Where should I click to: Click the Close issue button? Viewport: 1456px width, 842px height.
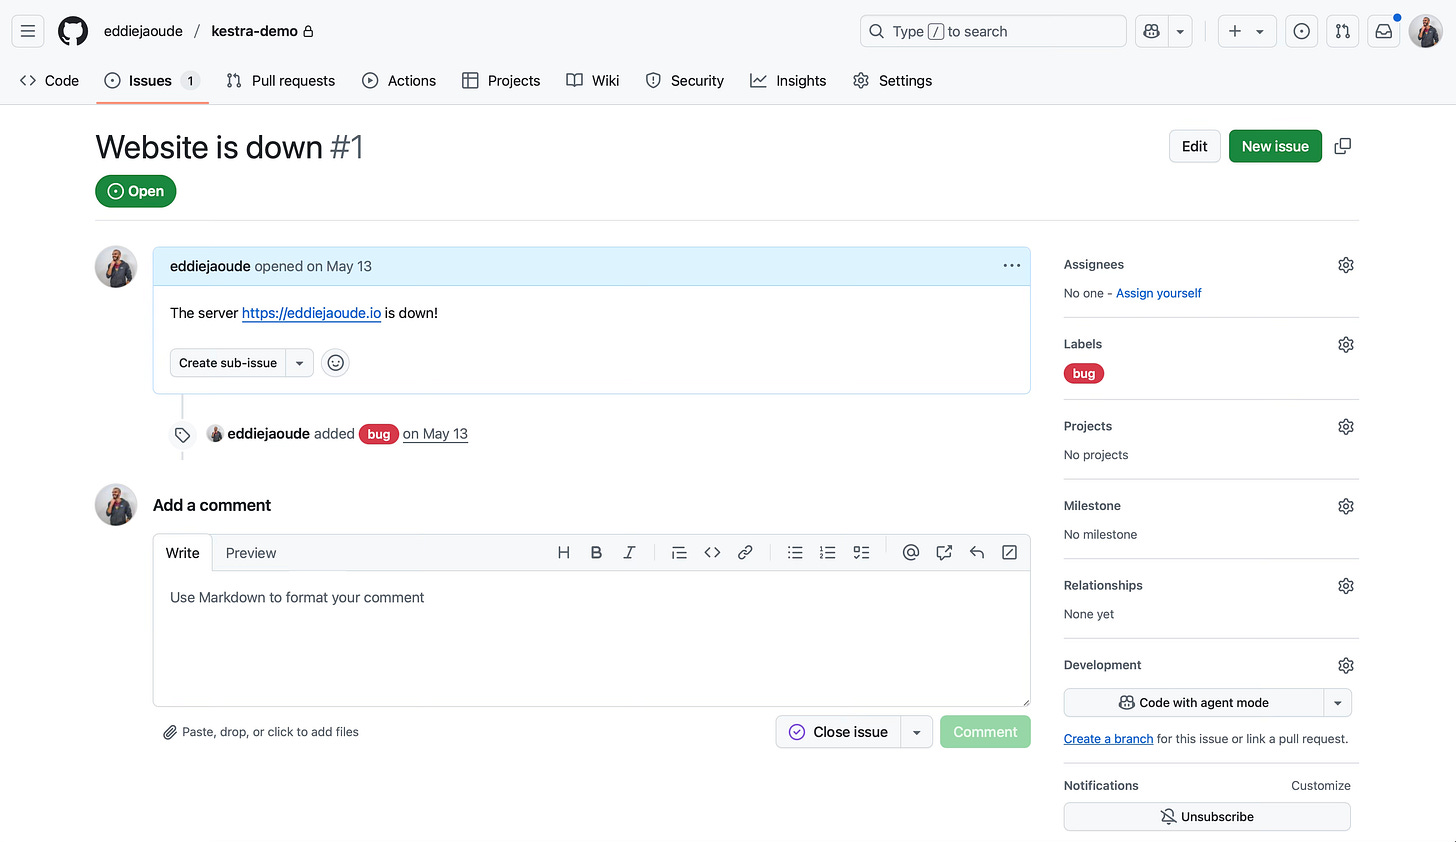[839, 732]
